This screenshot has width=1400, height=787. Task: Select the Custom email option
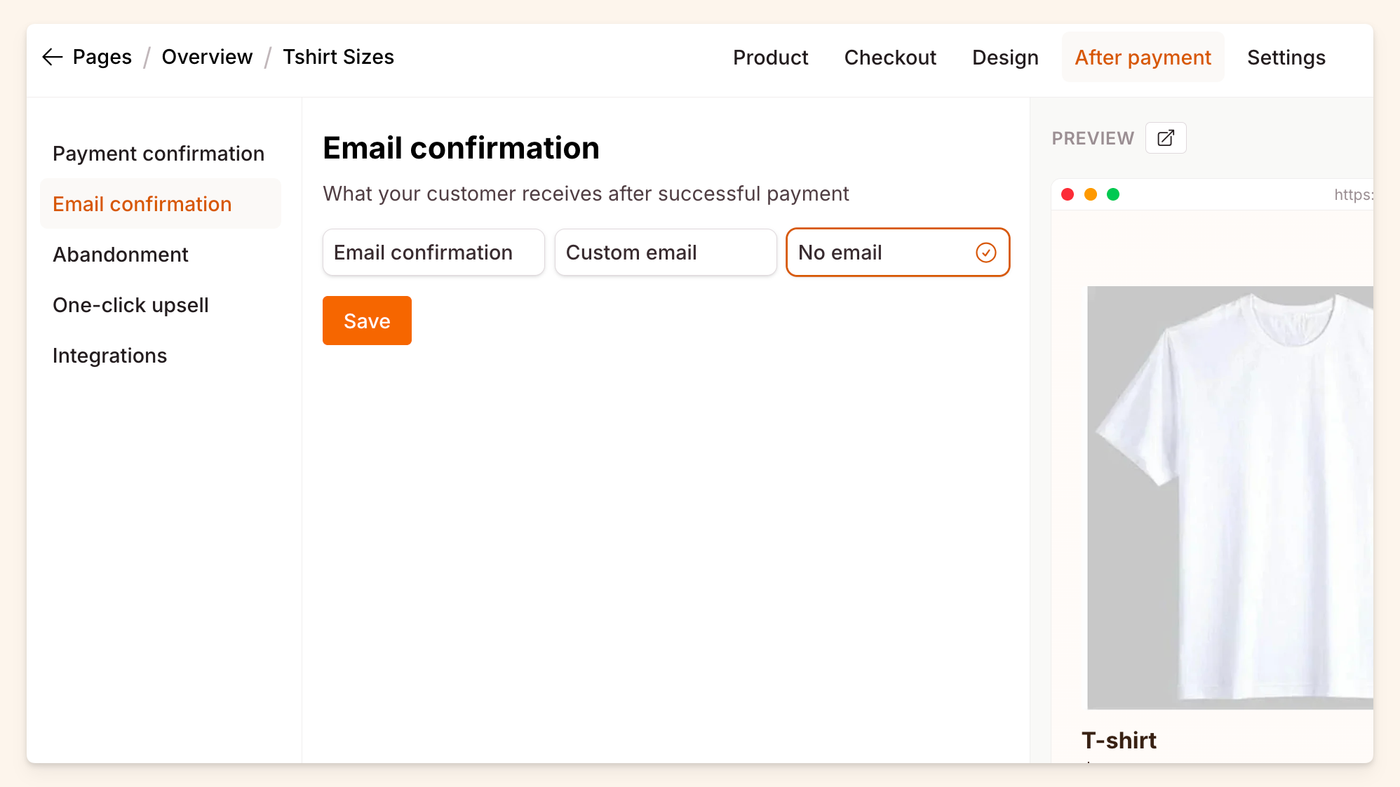[665, 252]
